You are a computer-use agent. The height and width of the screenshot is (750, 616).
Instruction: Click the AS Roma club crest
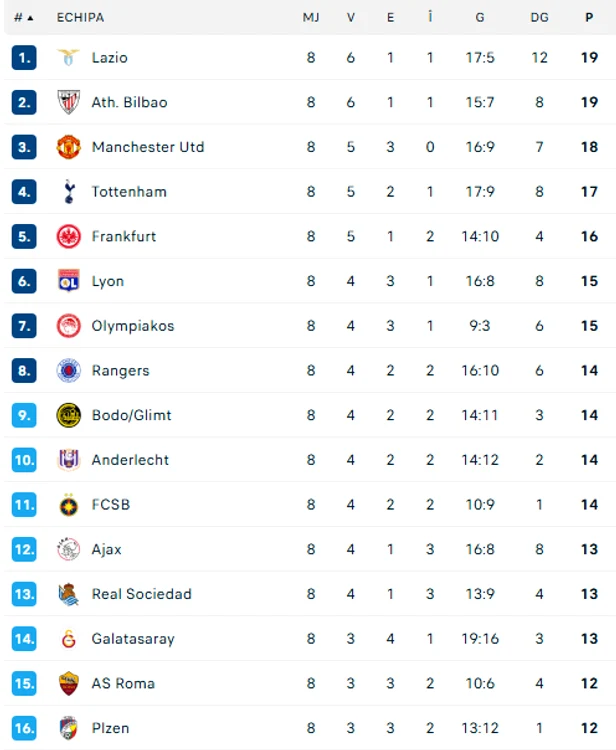click(x=68, y=684)
